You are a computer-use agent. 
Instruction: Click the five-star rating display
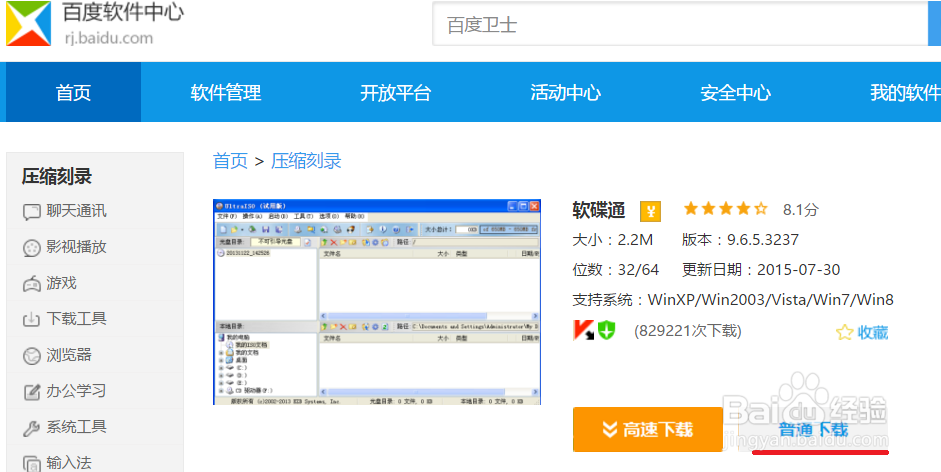click(726, 209)
